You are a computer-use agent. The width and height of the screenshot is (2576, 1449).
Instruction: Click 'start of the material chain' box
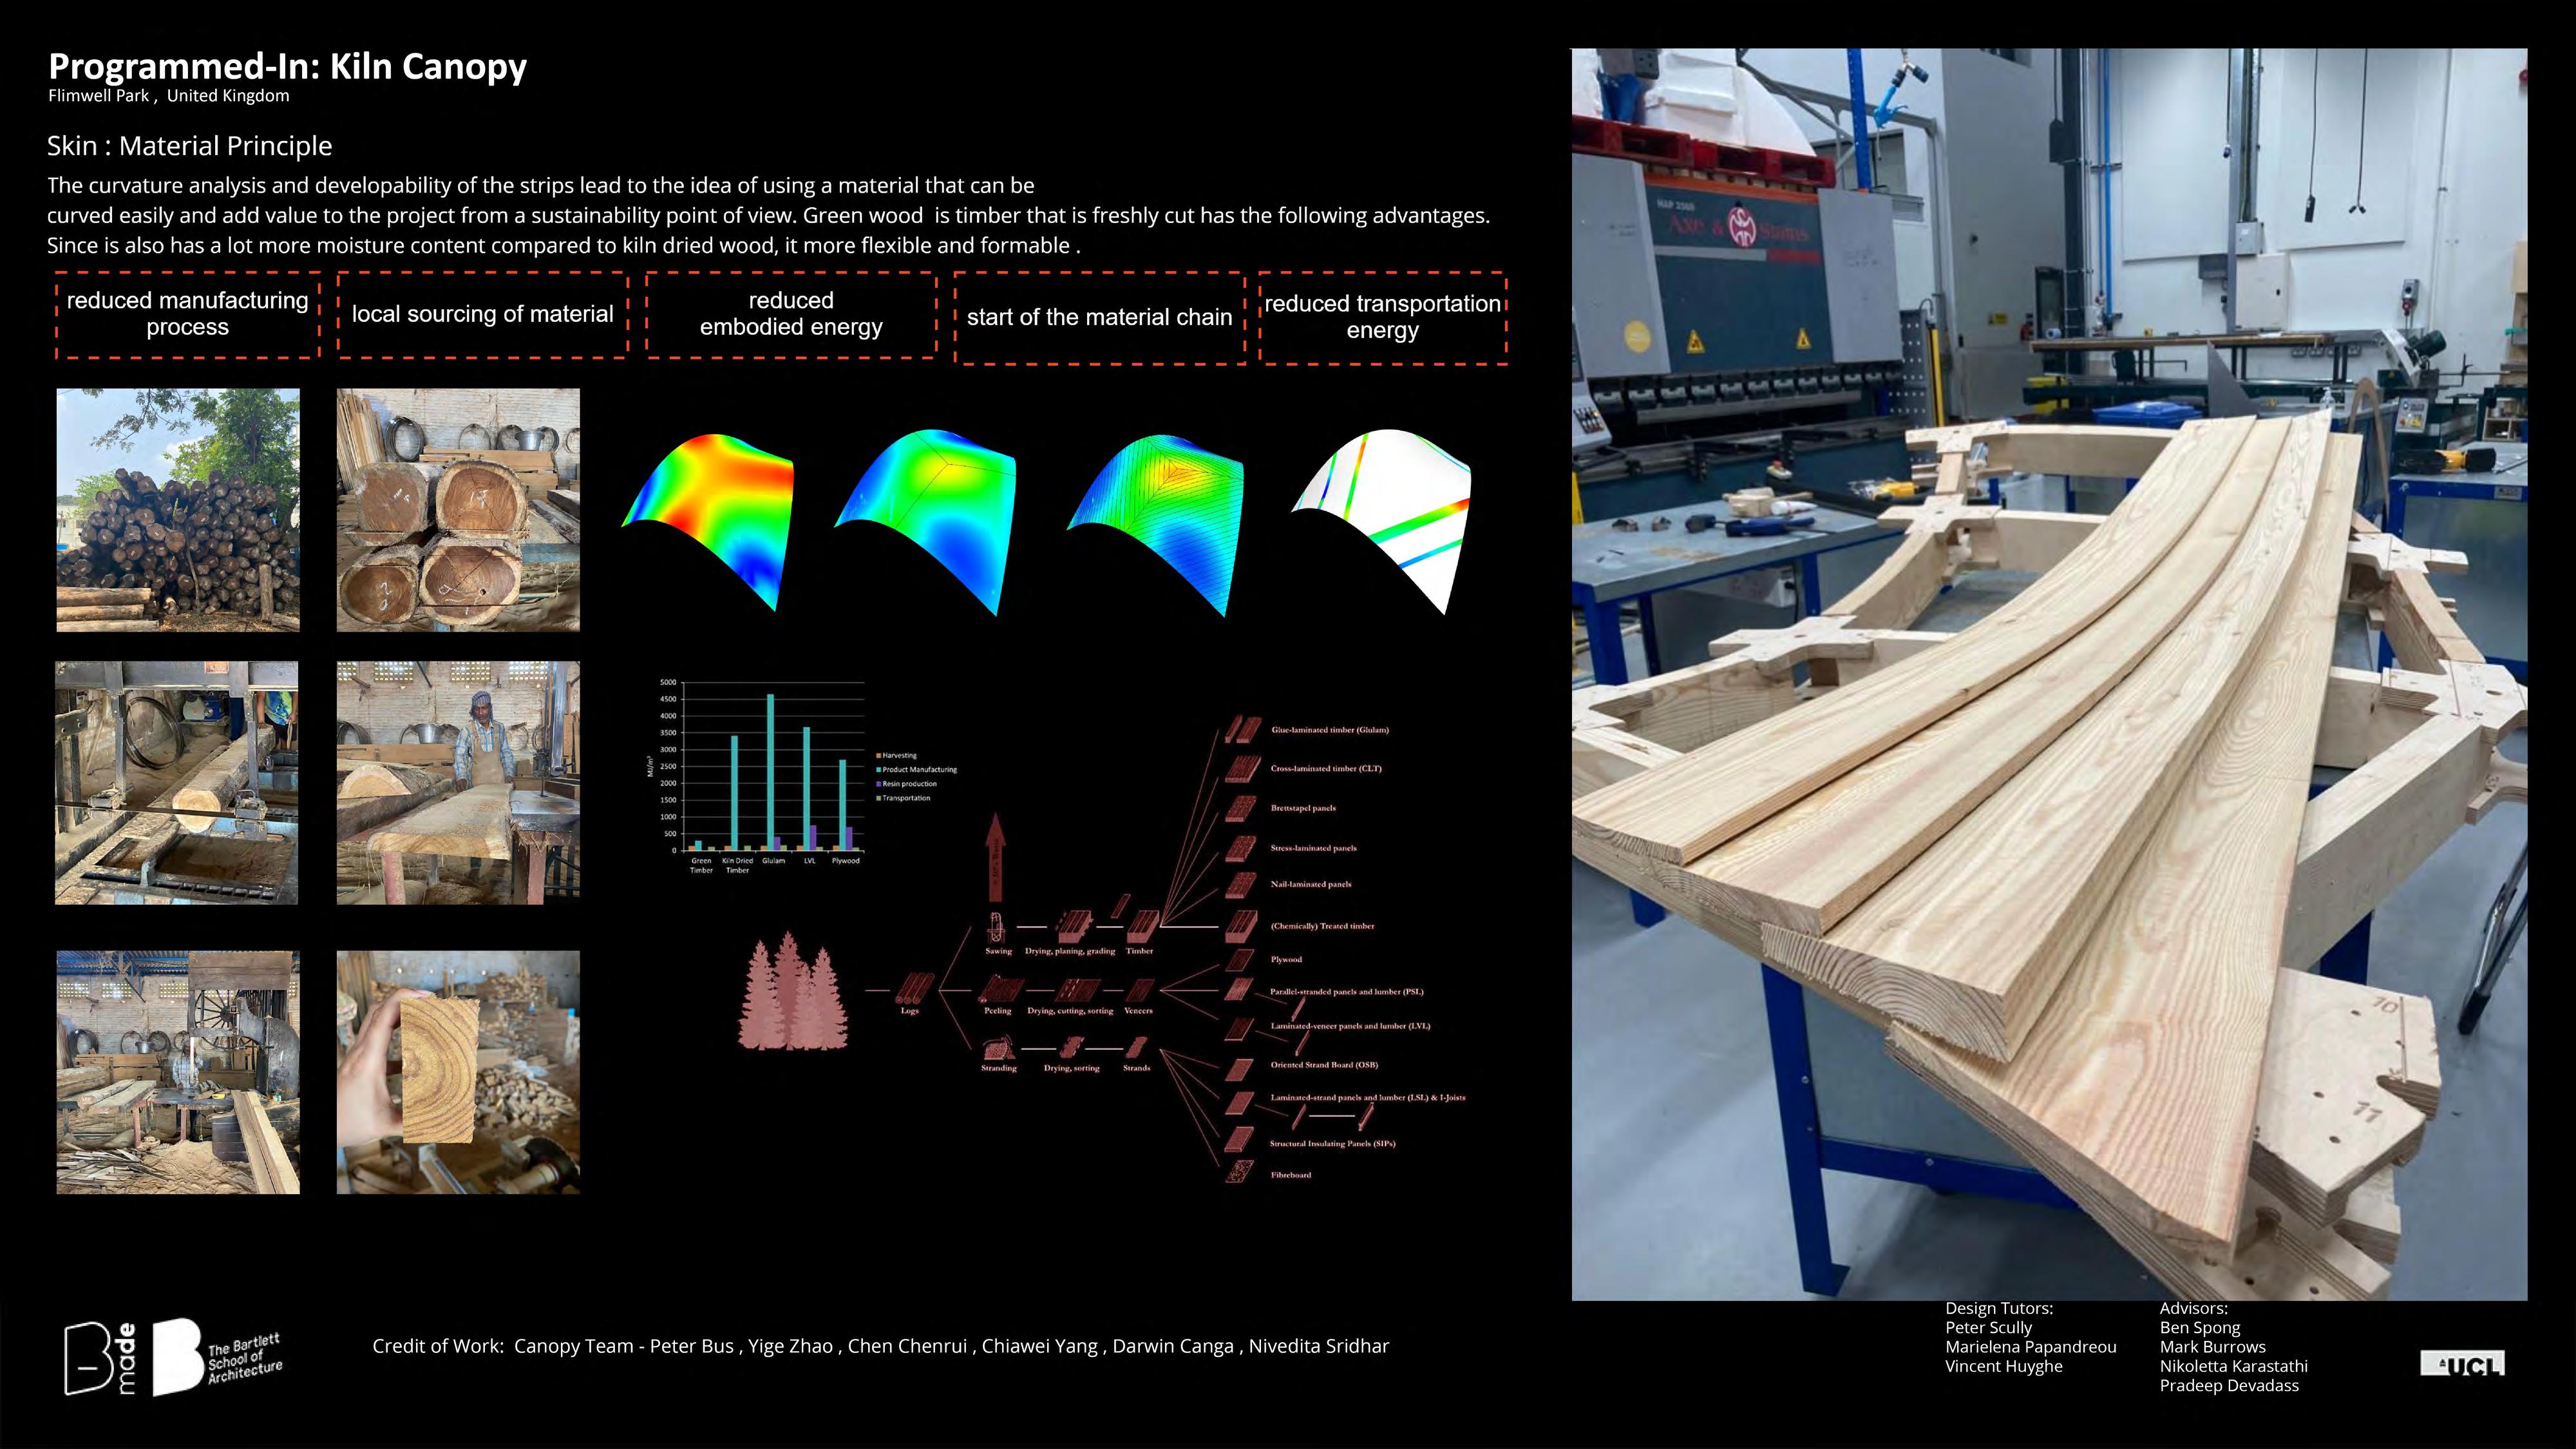(1099, 317)
